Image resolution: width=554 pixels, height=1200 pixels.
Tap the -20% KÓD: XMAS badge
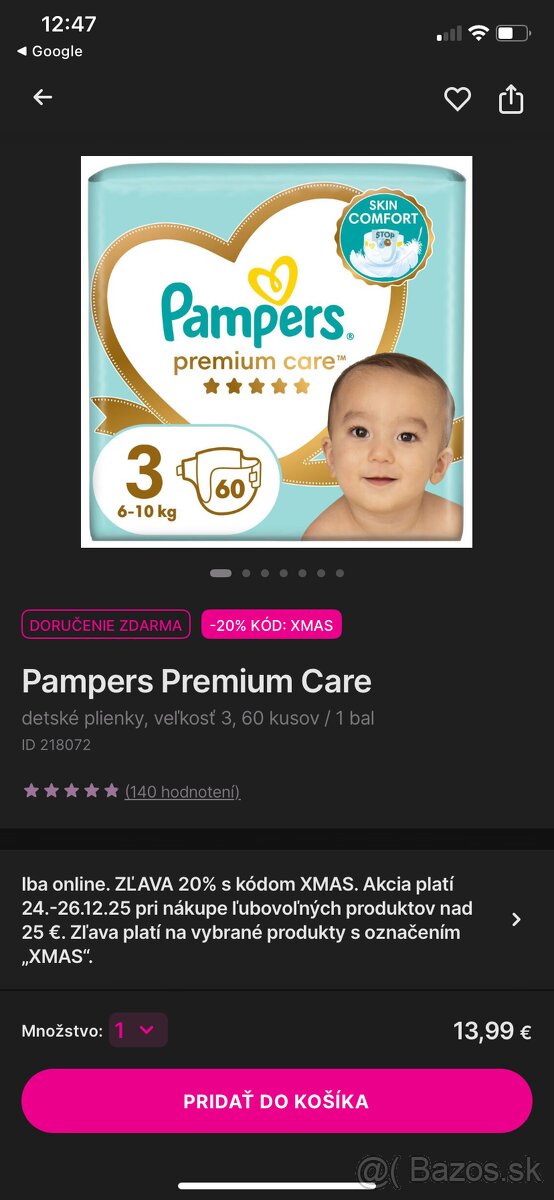[x=272, y=625]
